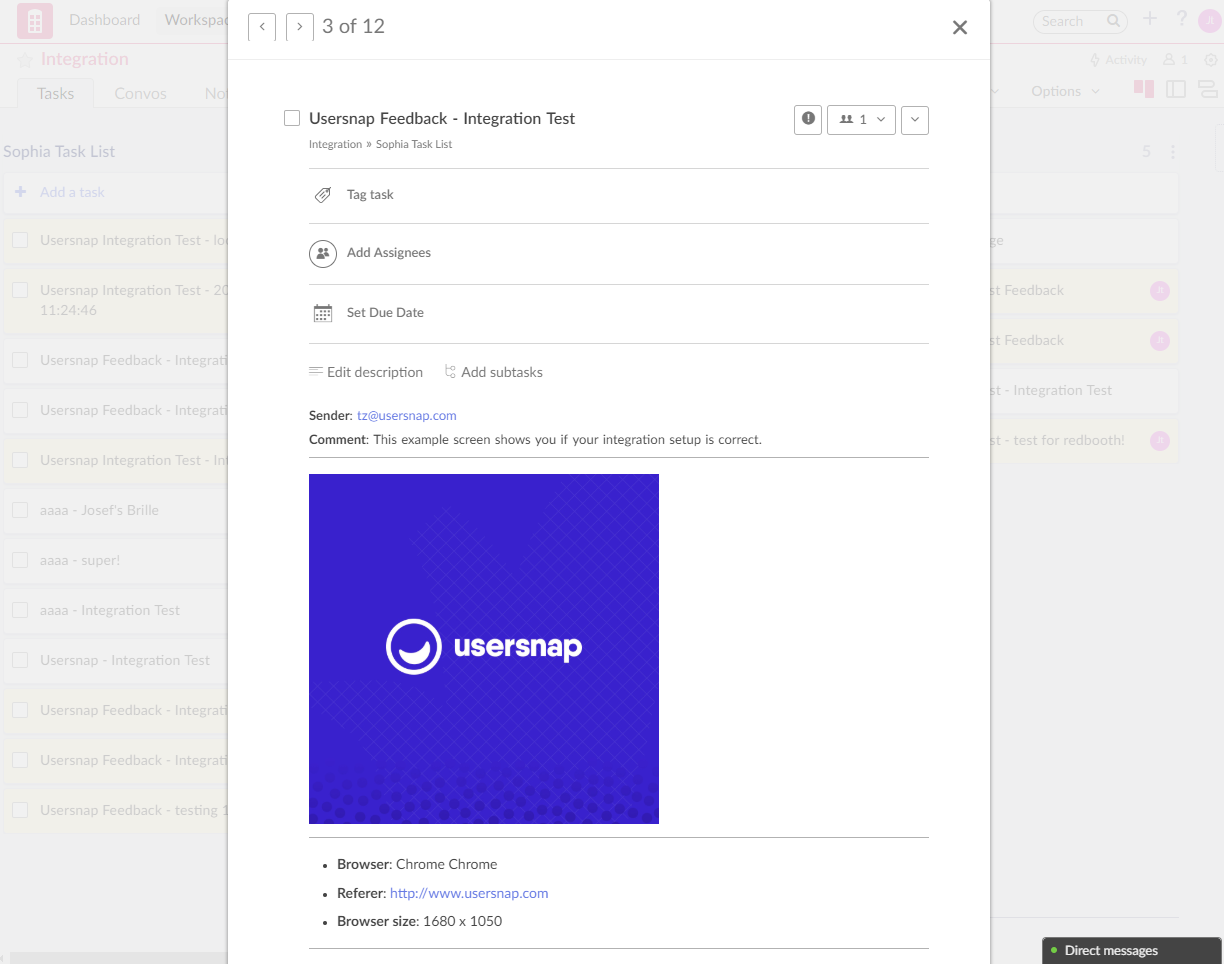This screenshot has height=964, width=1224.
Task: Open Direct messages panel
Action: (x=1132, y=950)
